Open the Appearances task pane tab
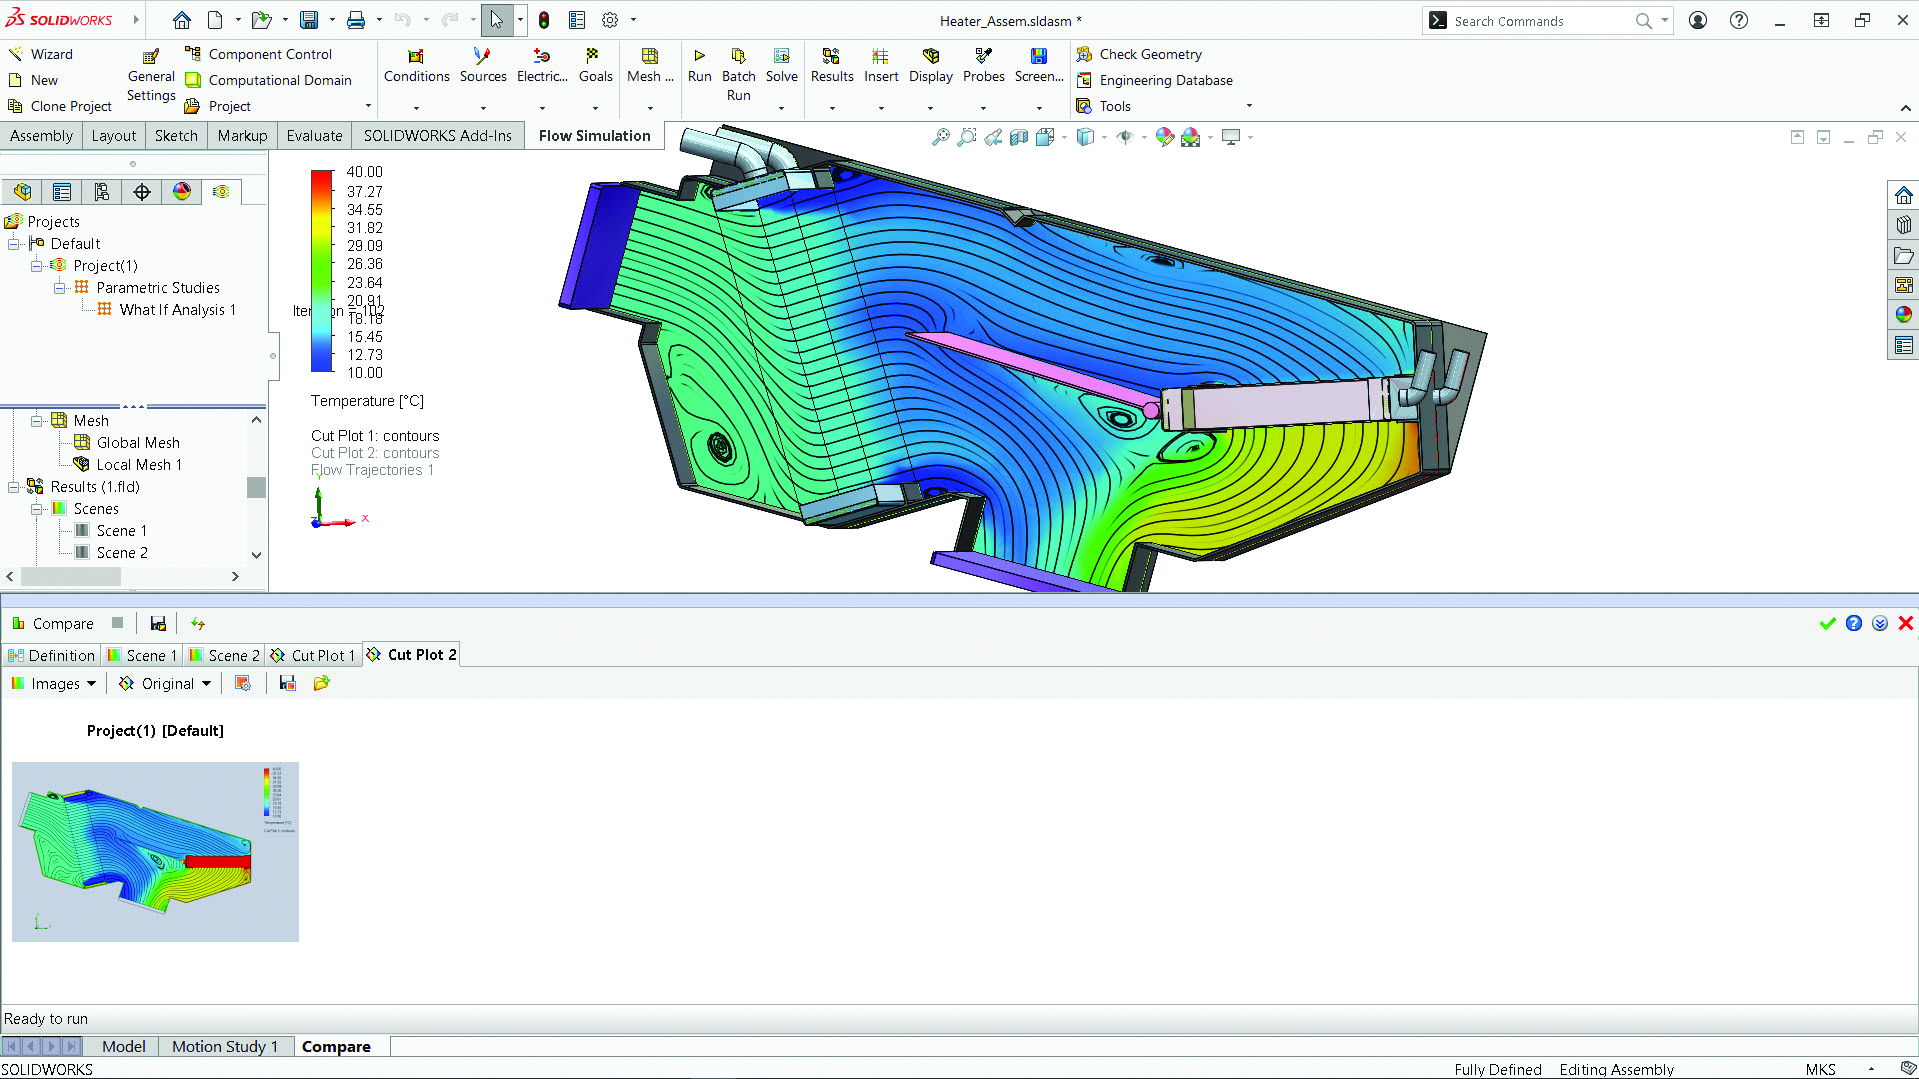The height and width of the screenshot is (1079, 1919). [1903, 315]
